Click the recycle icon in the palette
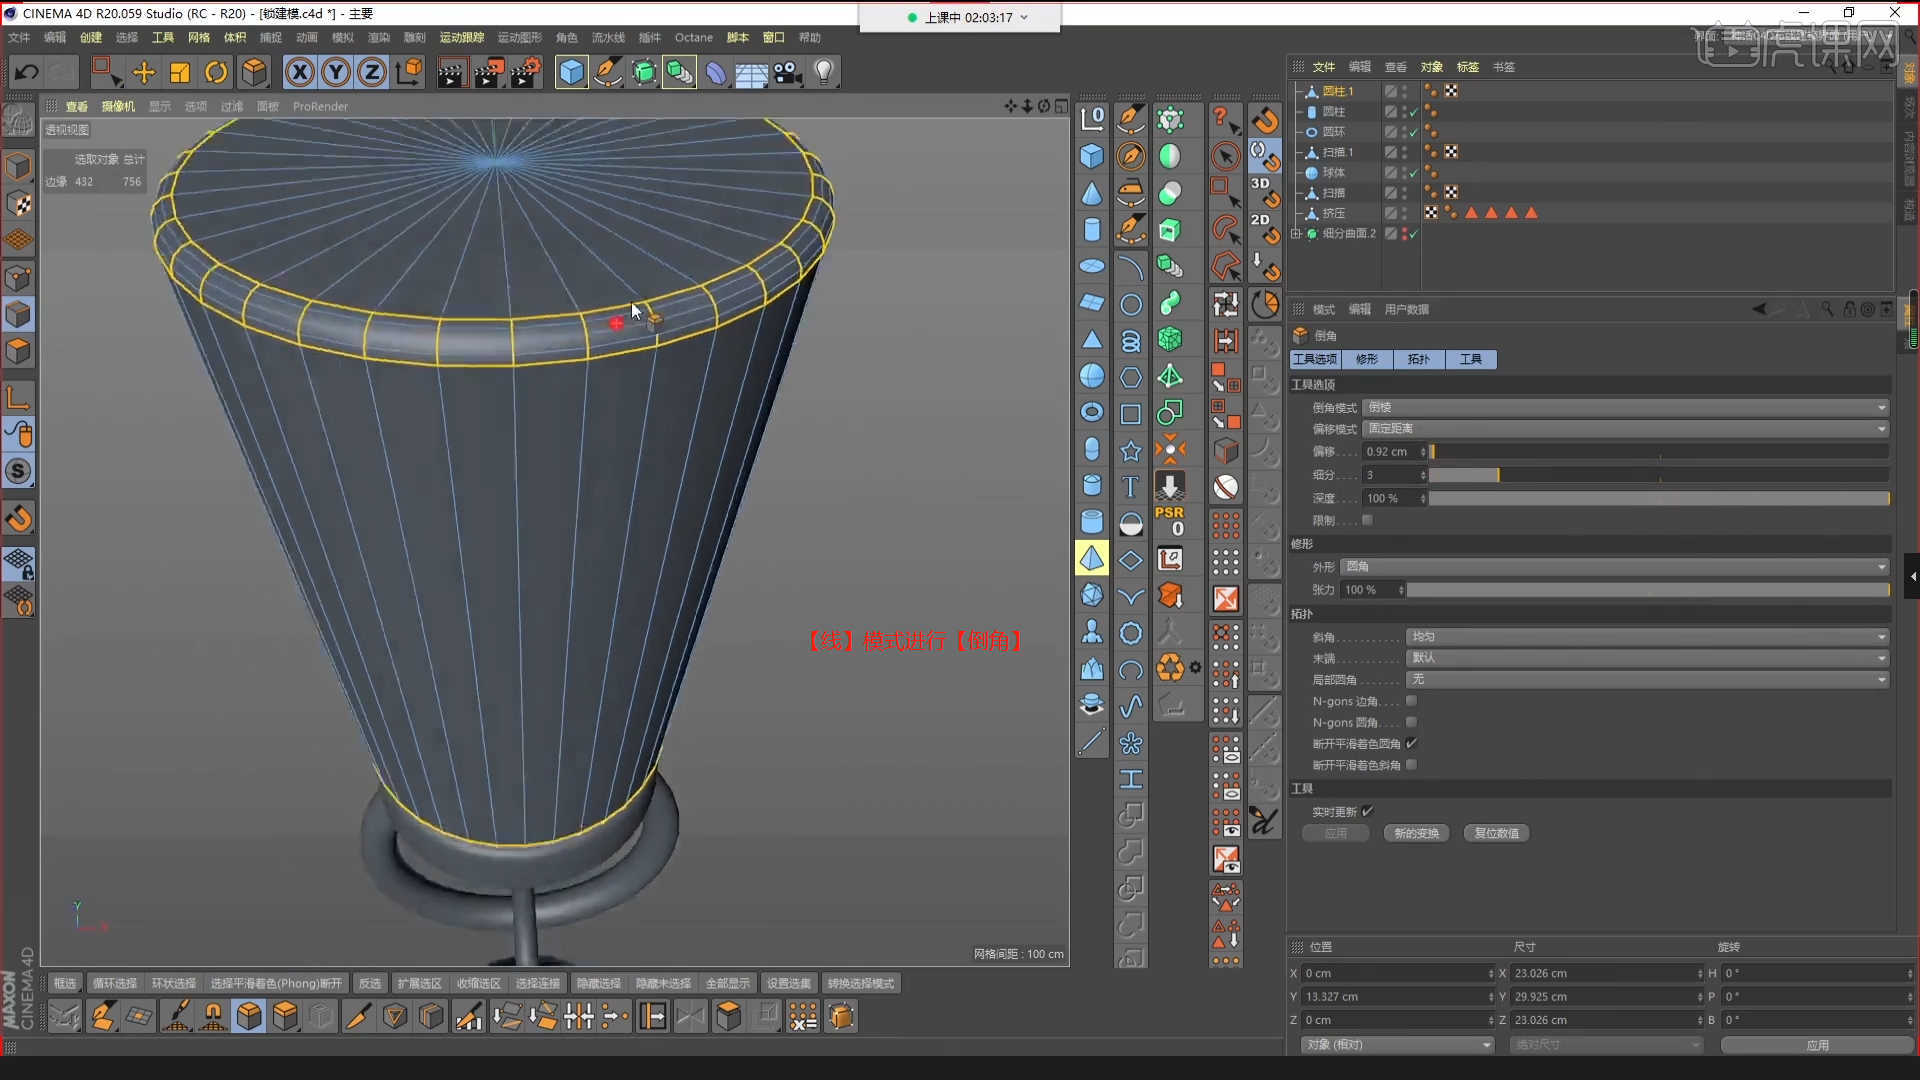 click(1170, 667)
